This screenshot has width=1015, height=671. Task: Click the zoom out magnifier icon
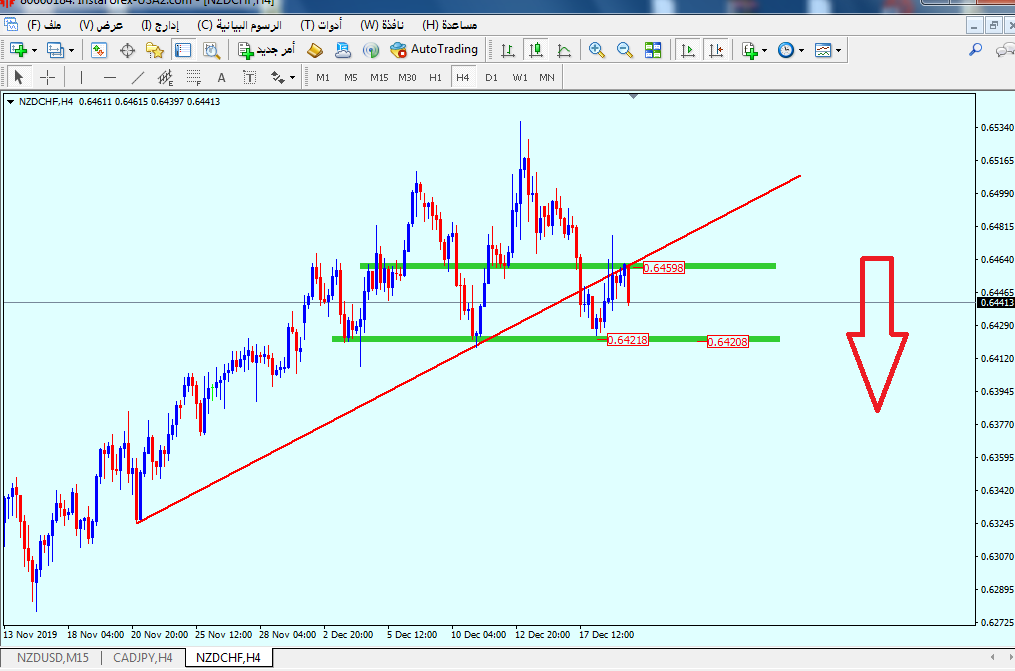pos(625,50)
